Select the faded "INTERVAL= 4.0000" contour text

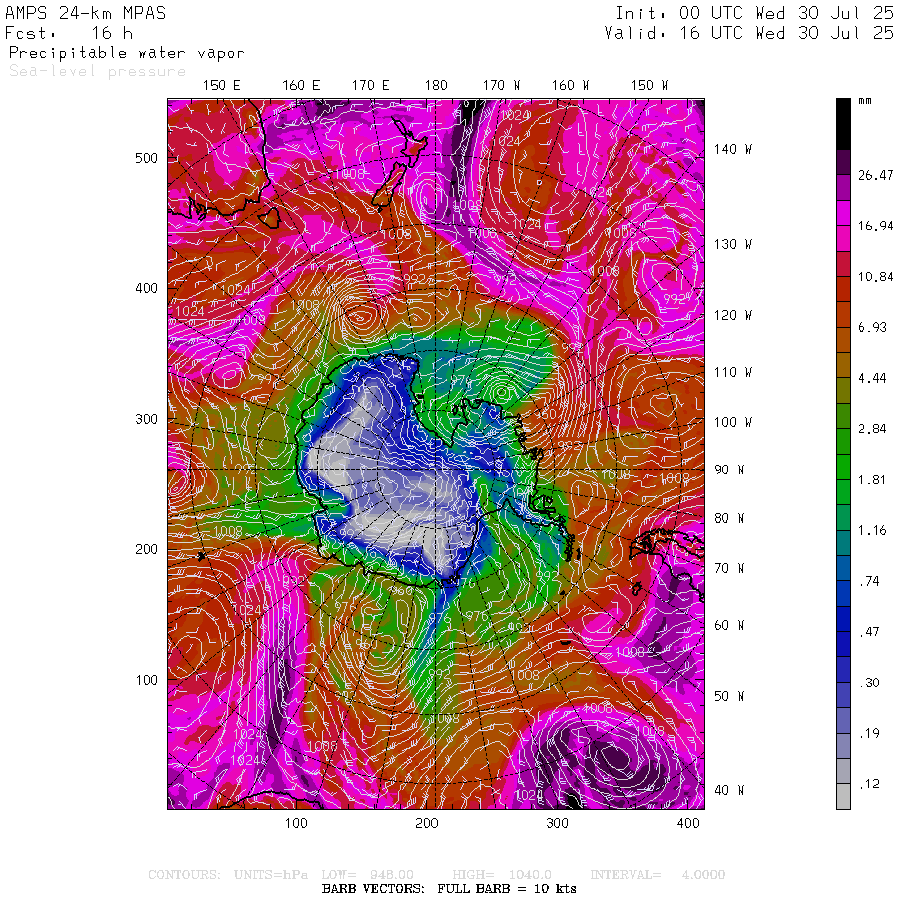tap(658, 875)
